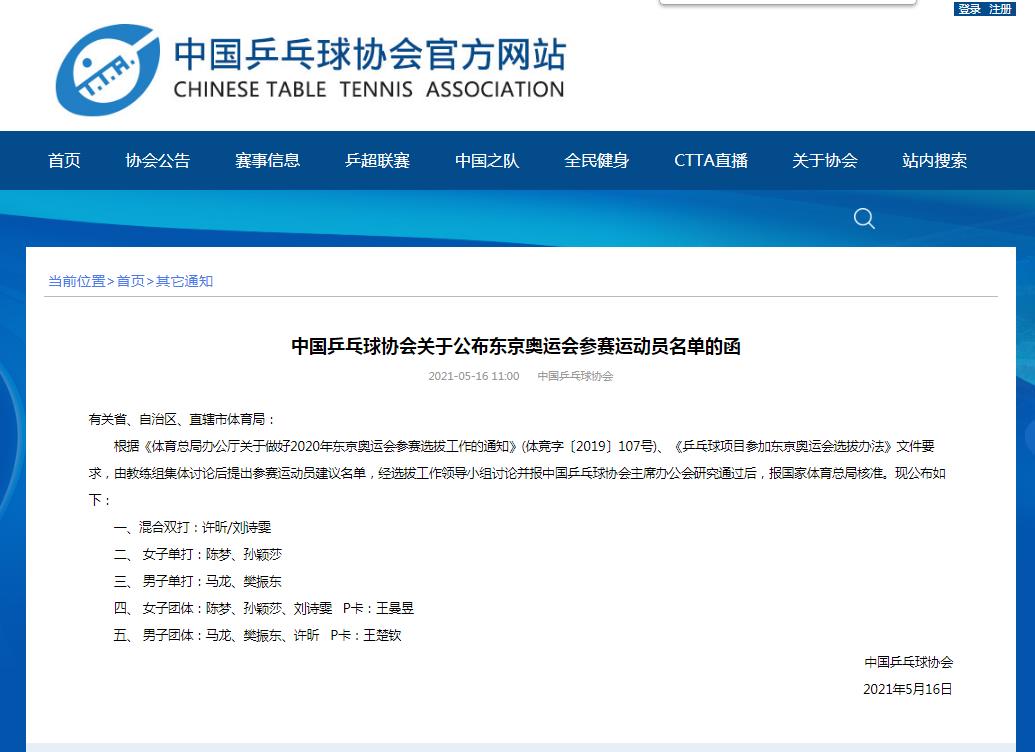
Task: Click the 男子团体 line with P卡 王楚钦
Action: pyautogui.click(x=257, y=635)
